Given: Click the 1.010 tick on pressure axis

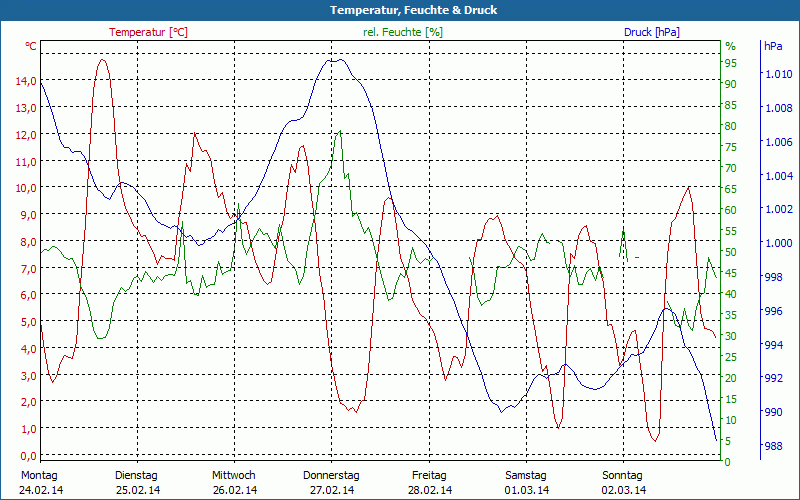Looking at the screenshot, I should [778, 74].
